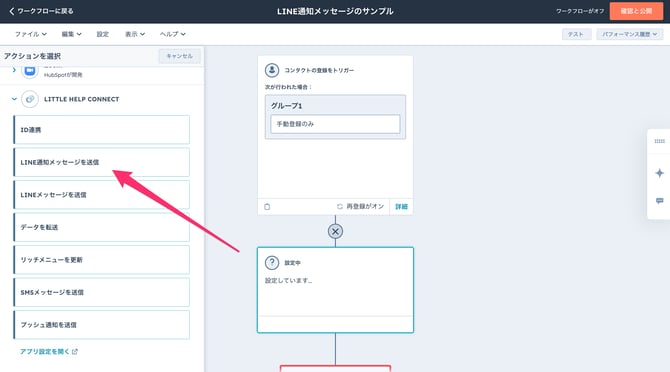Toggle the re-enrollment on refresh indicator

(x=360, y=206)
